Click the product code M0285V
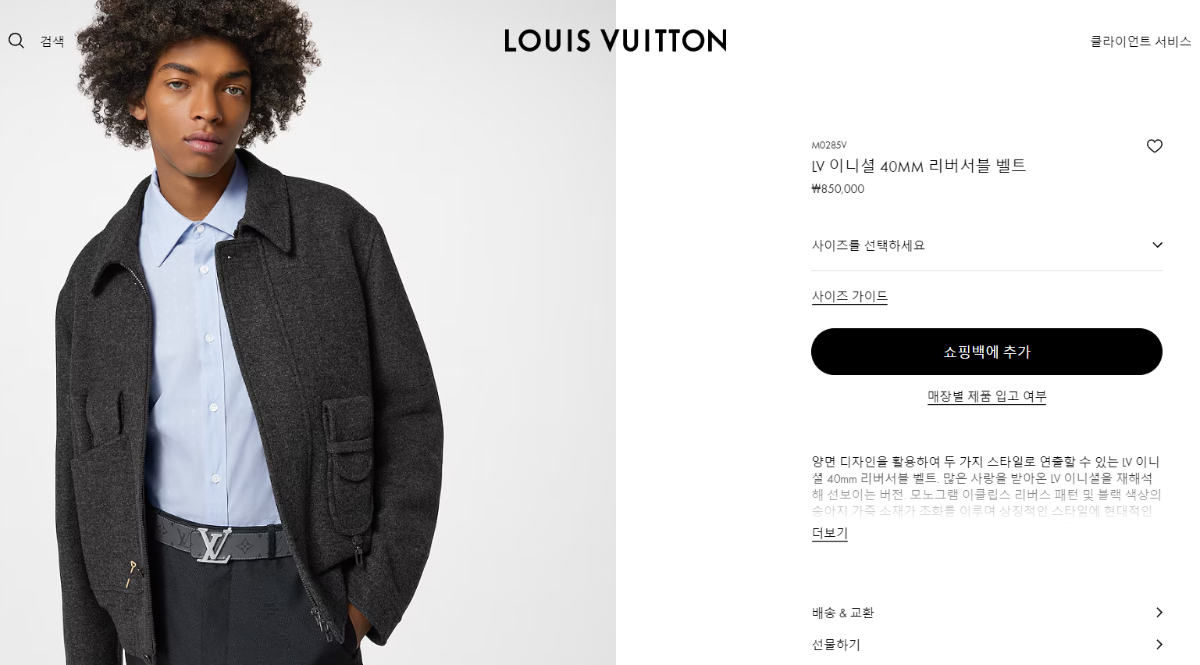 829,145
